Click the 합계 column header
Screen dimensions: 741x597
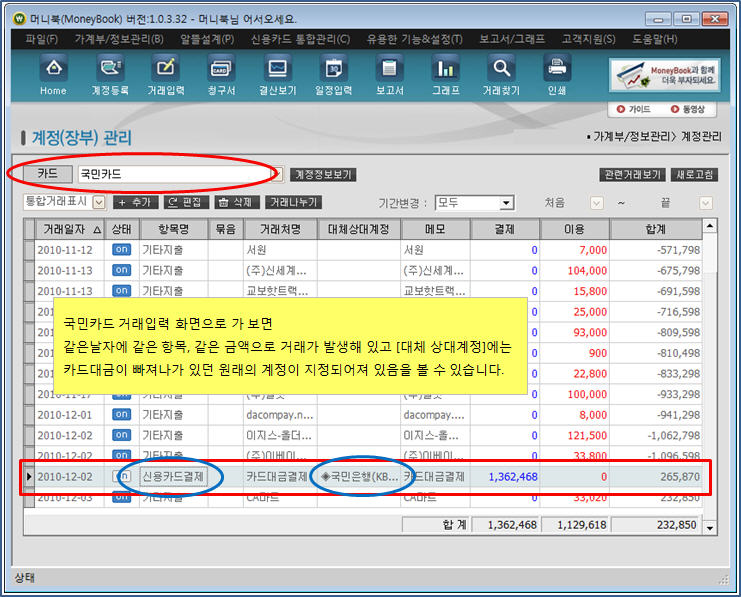pos(656,229)
